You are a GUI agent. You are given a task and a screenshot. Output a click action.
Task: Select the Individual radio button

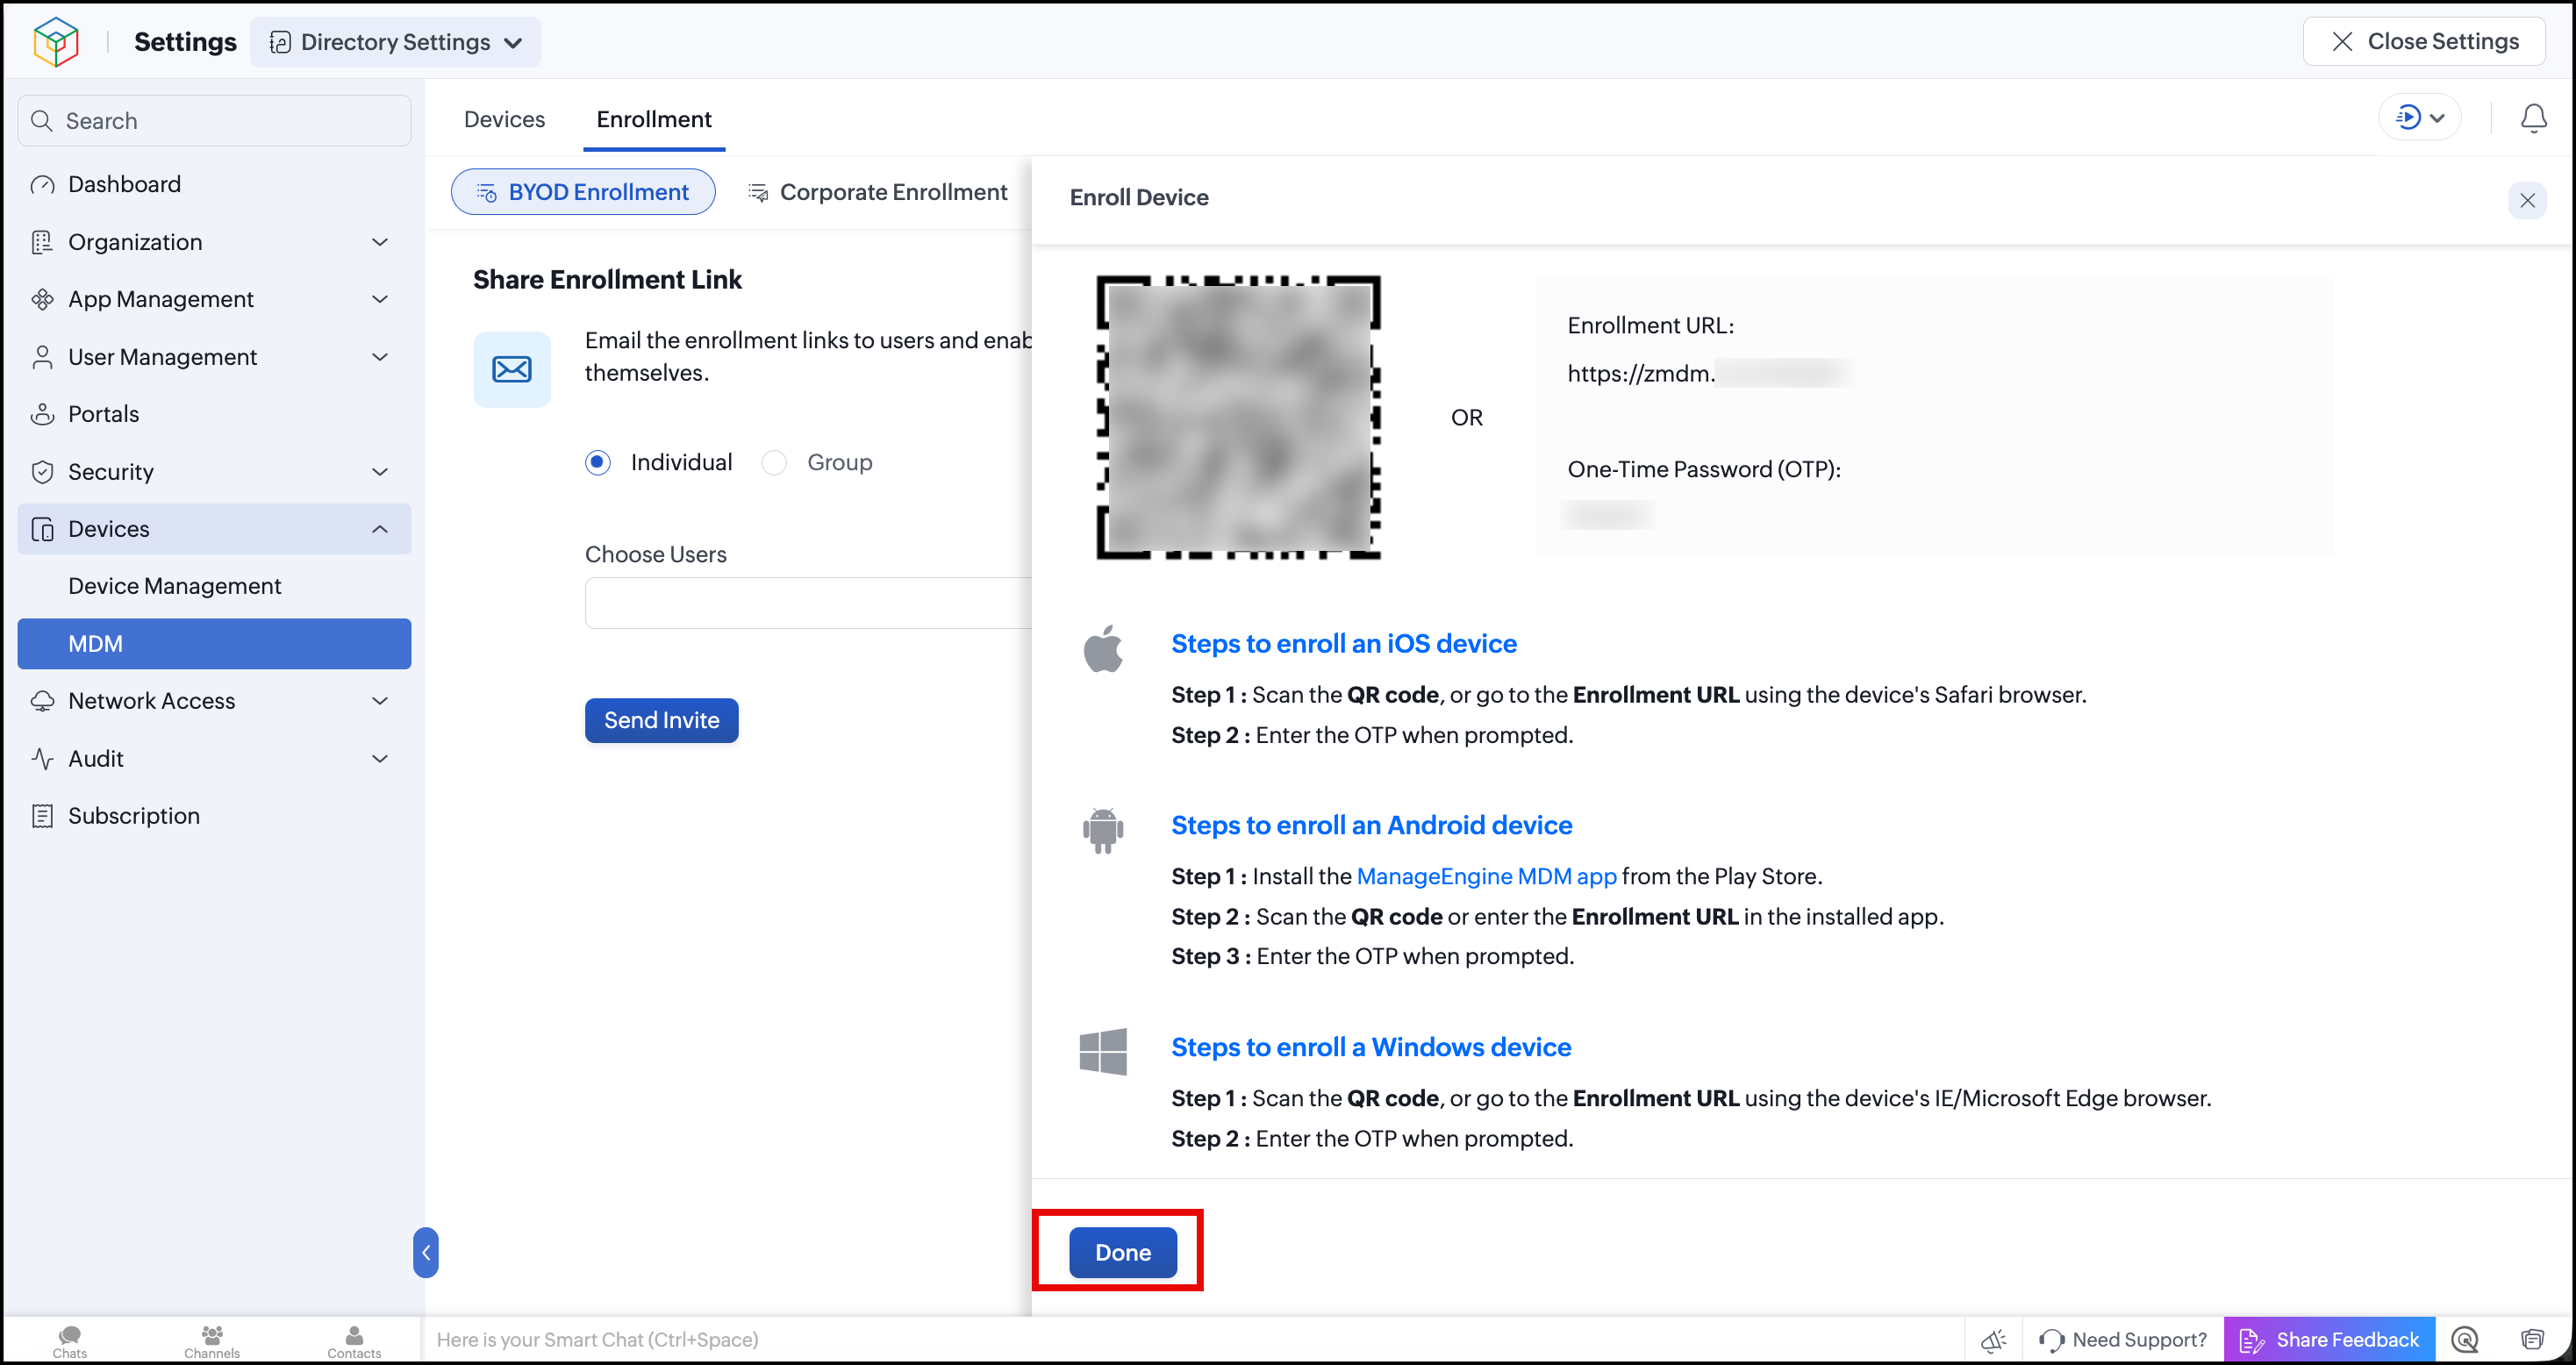(598, 462)
